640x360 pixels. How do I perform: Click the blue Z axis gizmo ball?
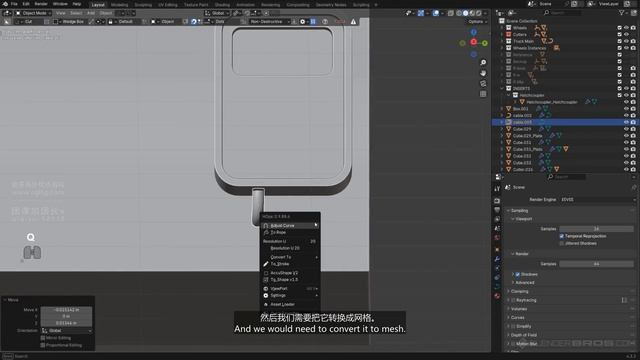point(473,32)
